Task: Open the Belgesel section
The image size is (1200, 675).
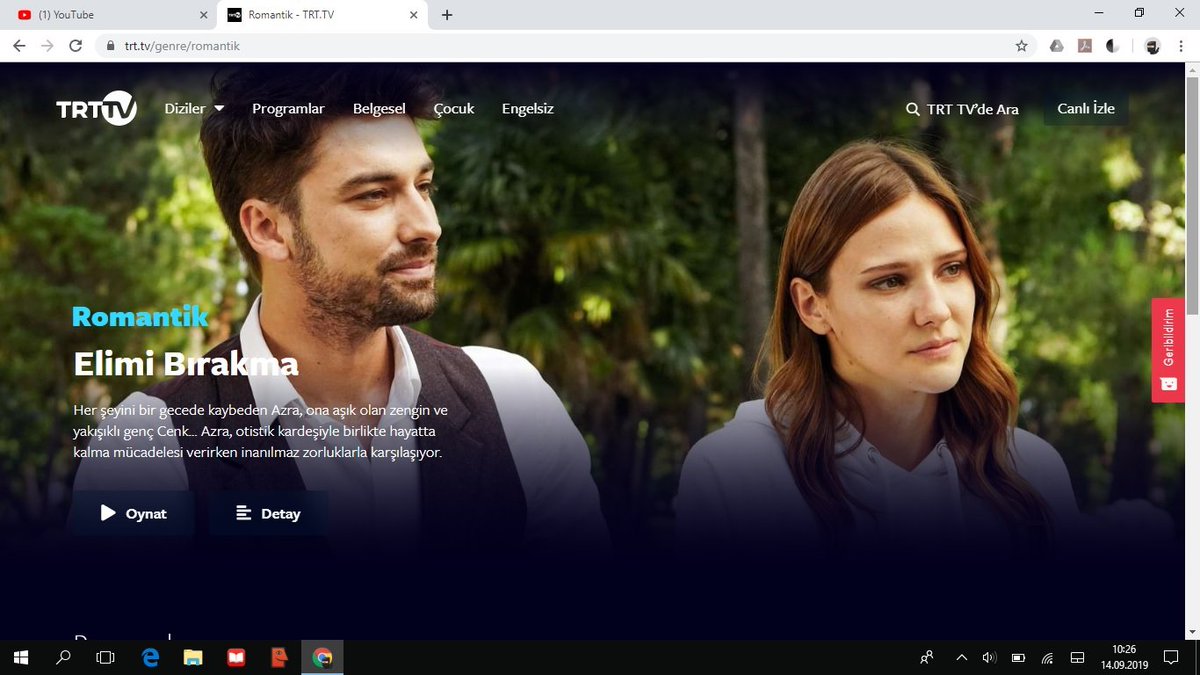Action: point(379,108)
